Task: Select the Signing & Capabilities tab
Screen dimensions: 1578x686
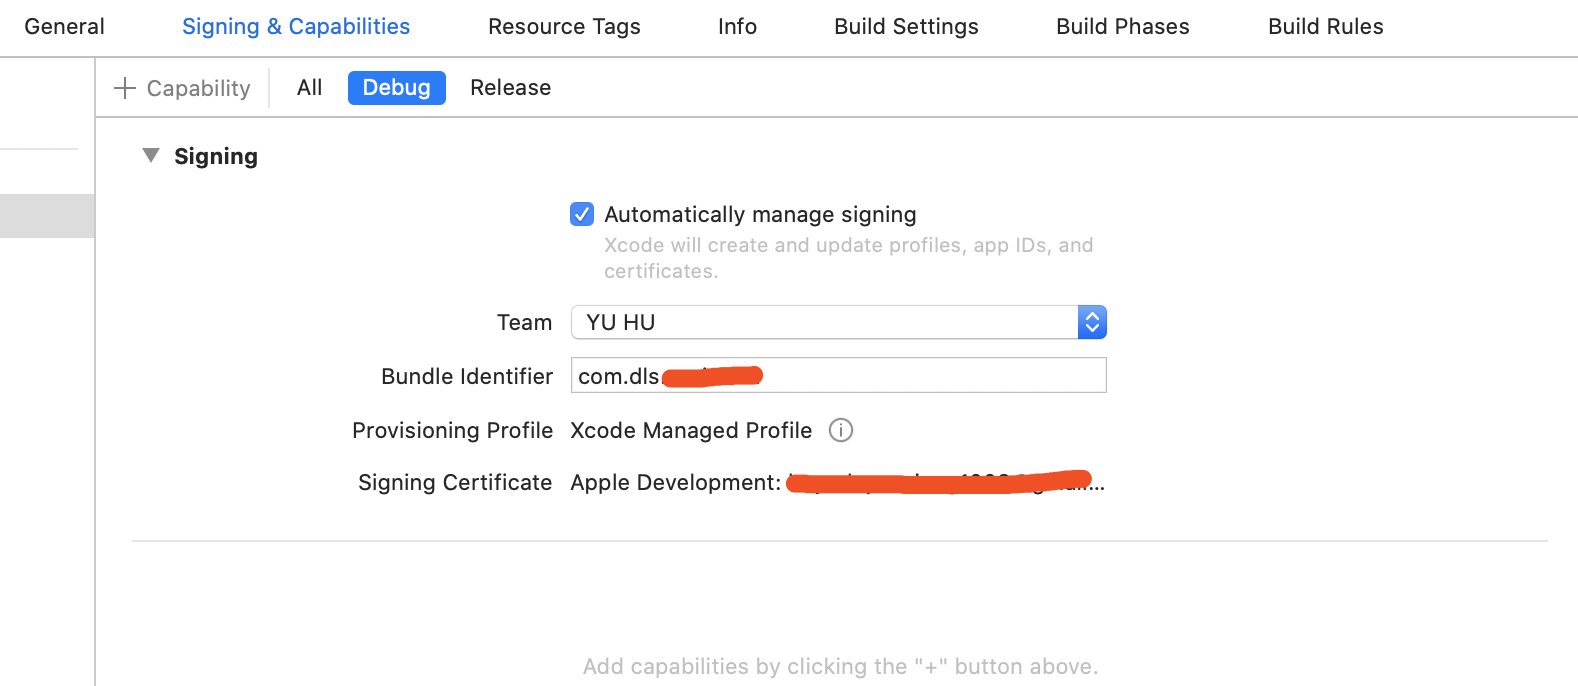Action: pos(296,27)
